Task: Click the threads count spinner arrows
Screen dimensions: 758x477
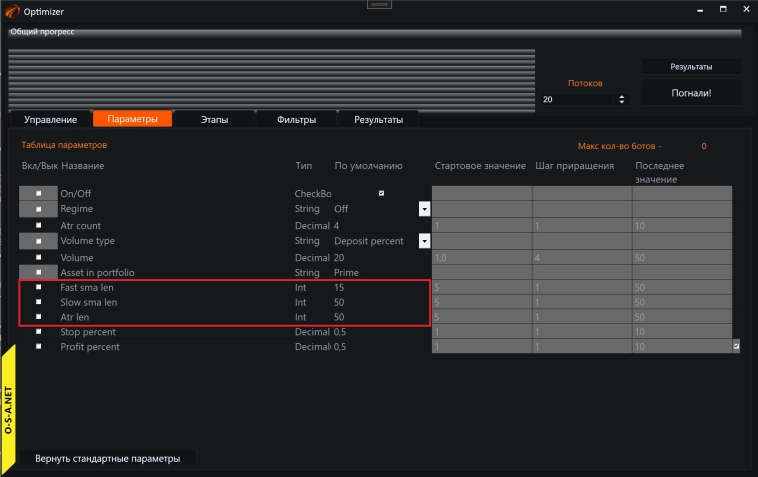Action: pos(622,100)
